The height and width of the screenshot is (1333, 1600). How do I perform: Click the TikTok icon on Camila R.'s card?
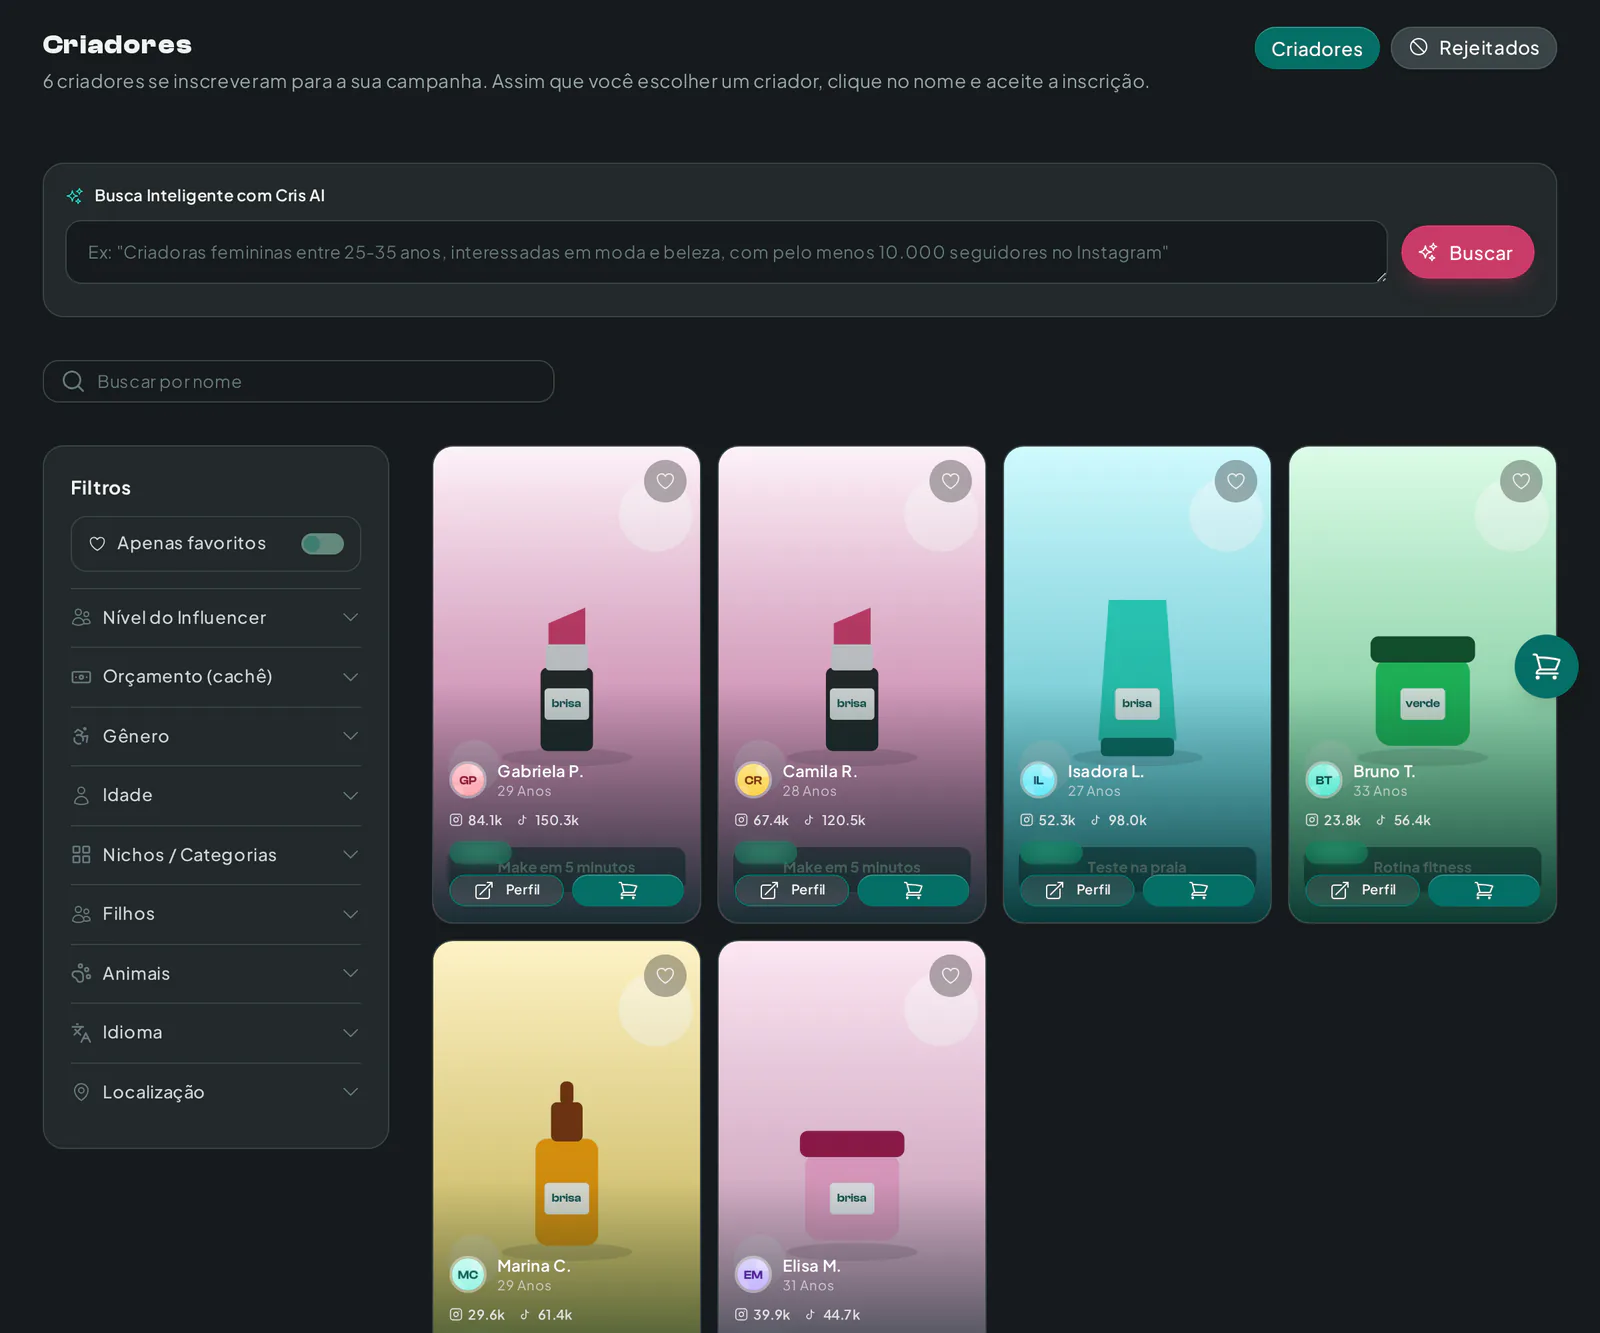809,820
